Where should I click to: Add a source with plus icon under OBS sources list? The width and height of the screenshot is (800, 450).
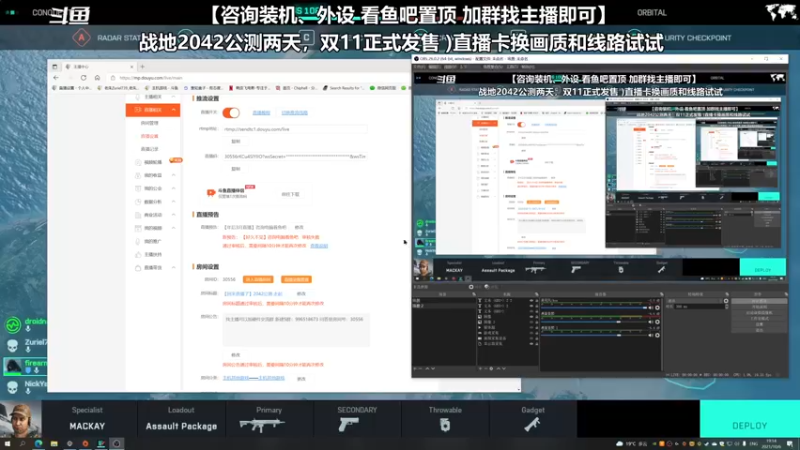(x=481, y=369)
